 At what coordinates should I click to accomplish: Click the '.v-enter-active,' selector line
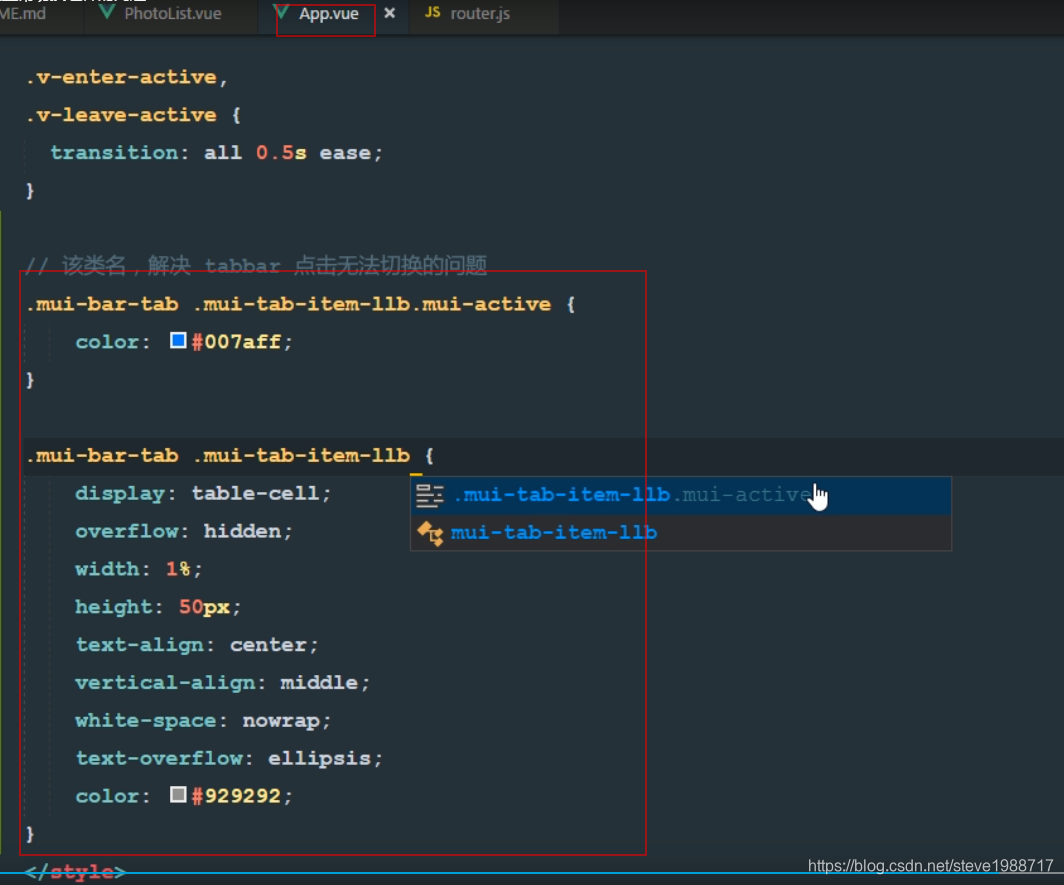click(126, 77)
